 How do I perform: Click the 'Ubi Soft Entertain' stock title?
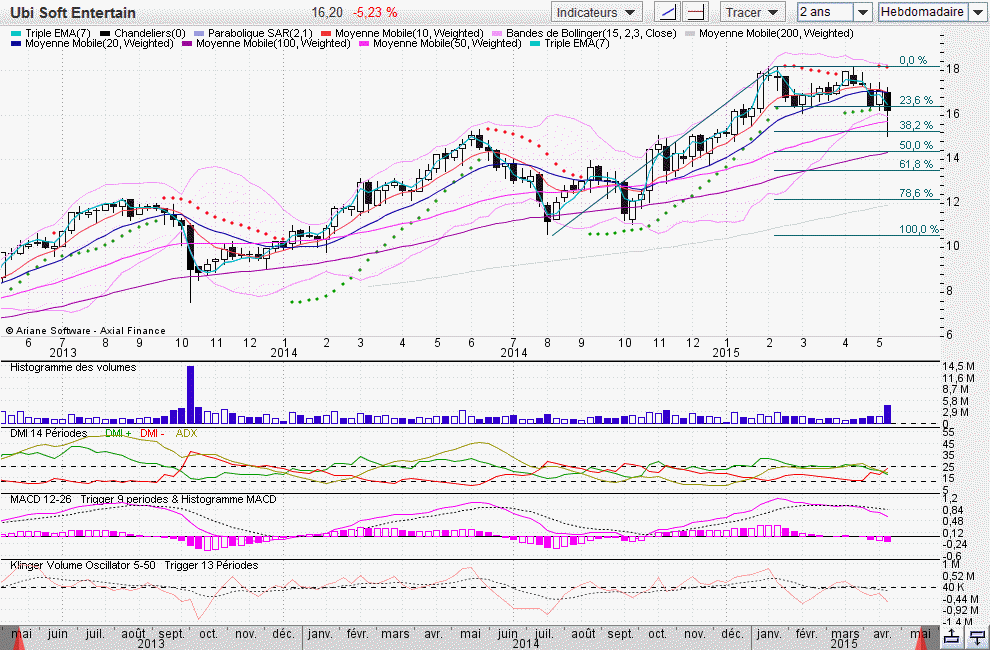(73, 13)
